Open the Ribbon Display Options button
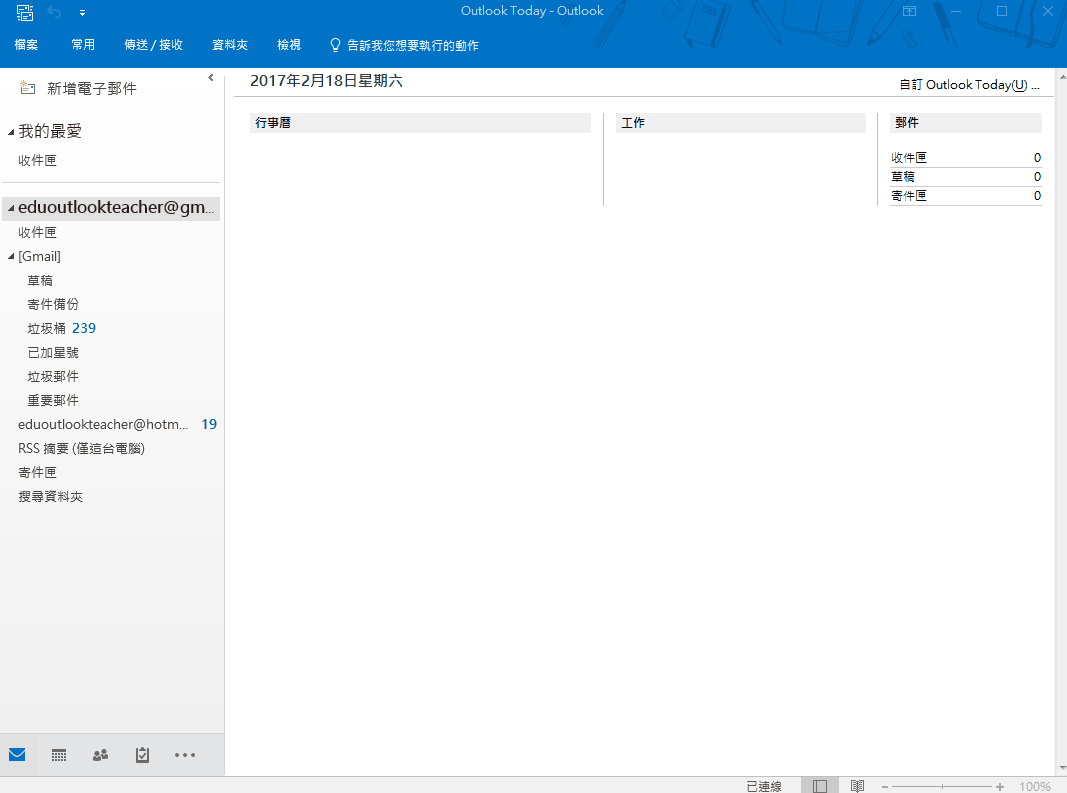This screenshot has height=793, width=1067. coord(909,12)
